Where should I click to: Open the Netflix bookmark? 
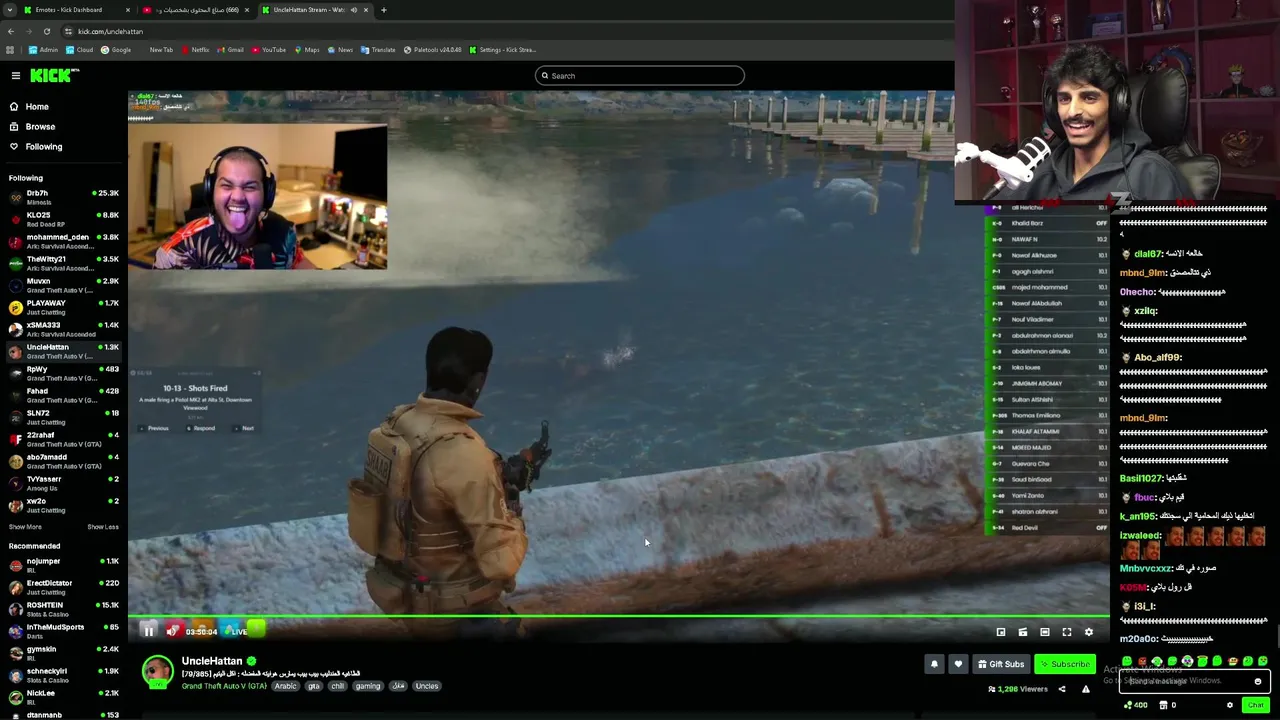point(196,50)
